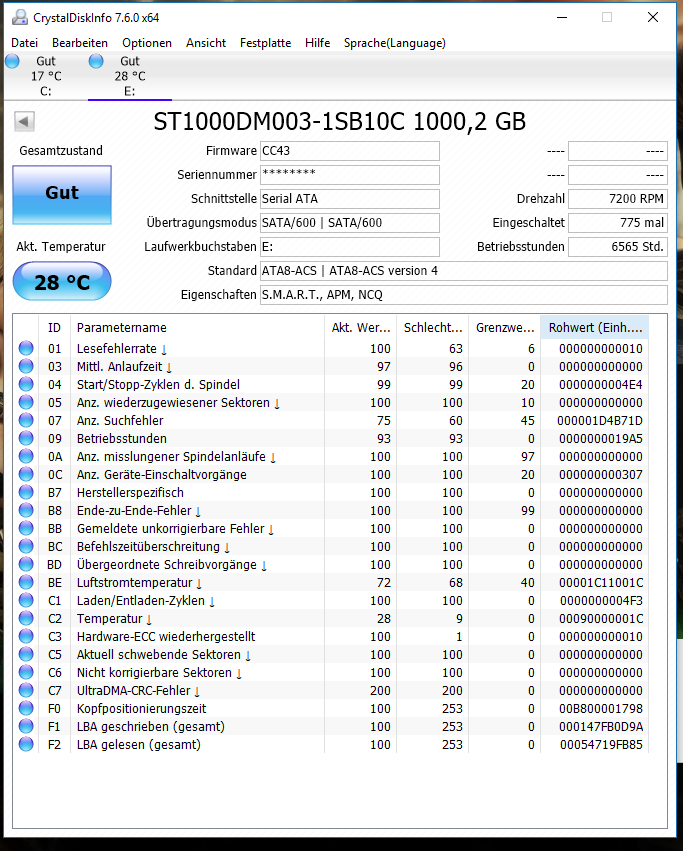Click raw value 00054719FB85
This screenshot has width=683, height=851.
(x=602, y=745)
